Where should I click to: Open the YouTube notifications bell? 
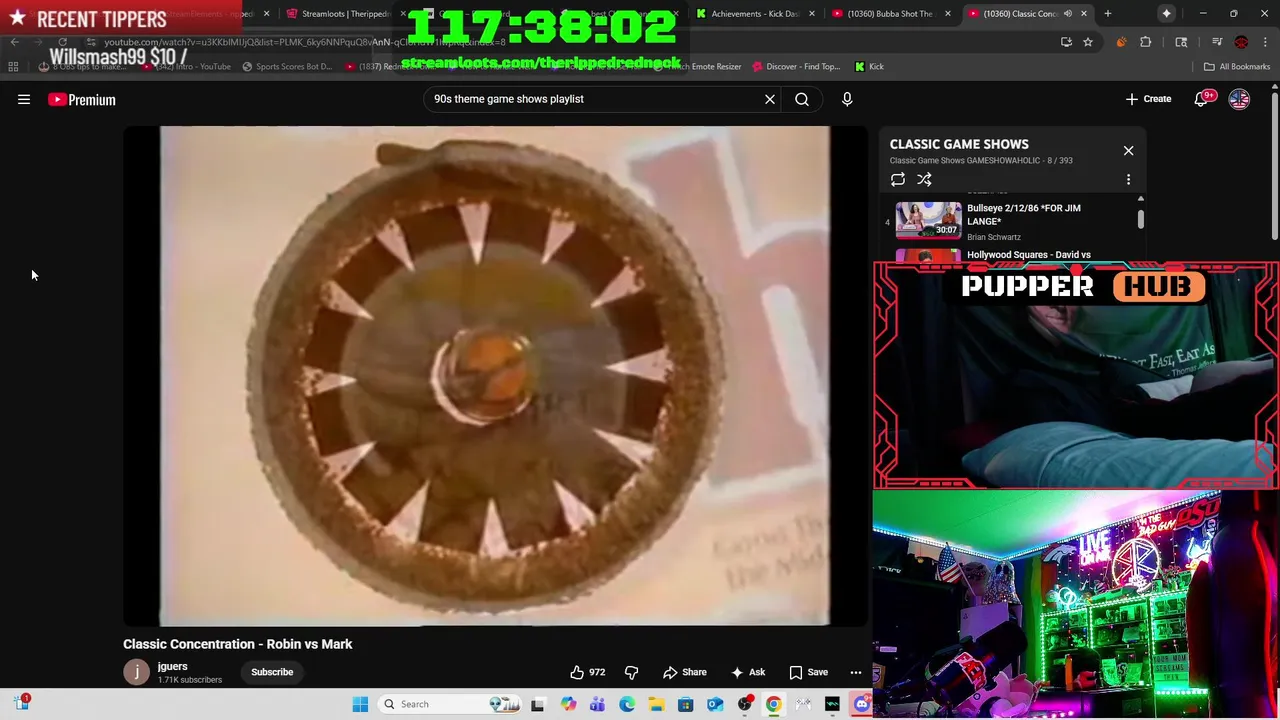click(x=1201, y=99)
